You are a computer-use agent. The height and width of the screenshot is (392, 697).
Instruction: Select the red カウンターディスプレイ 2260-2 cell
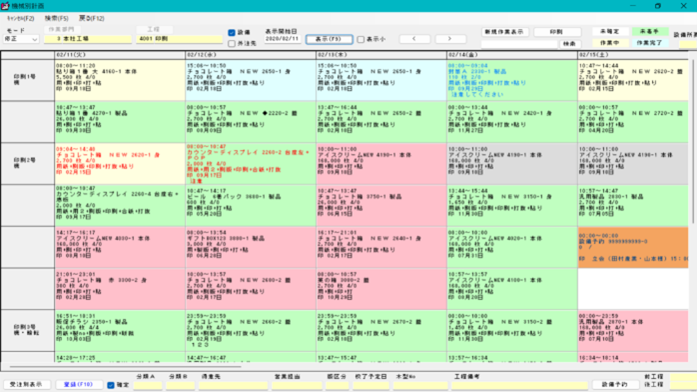[x=251, y=164]
